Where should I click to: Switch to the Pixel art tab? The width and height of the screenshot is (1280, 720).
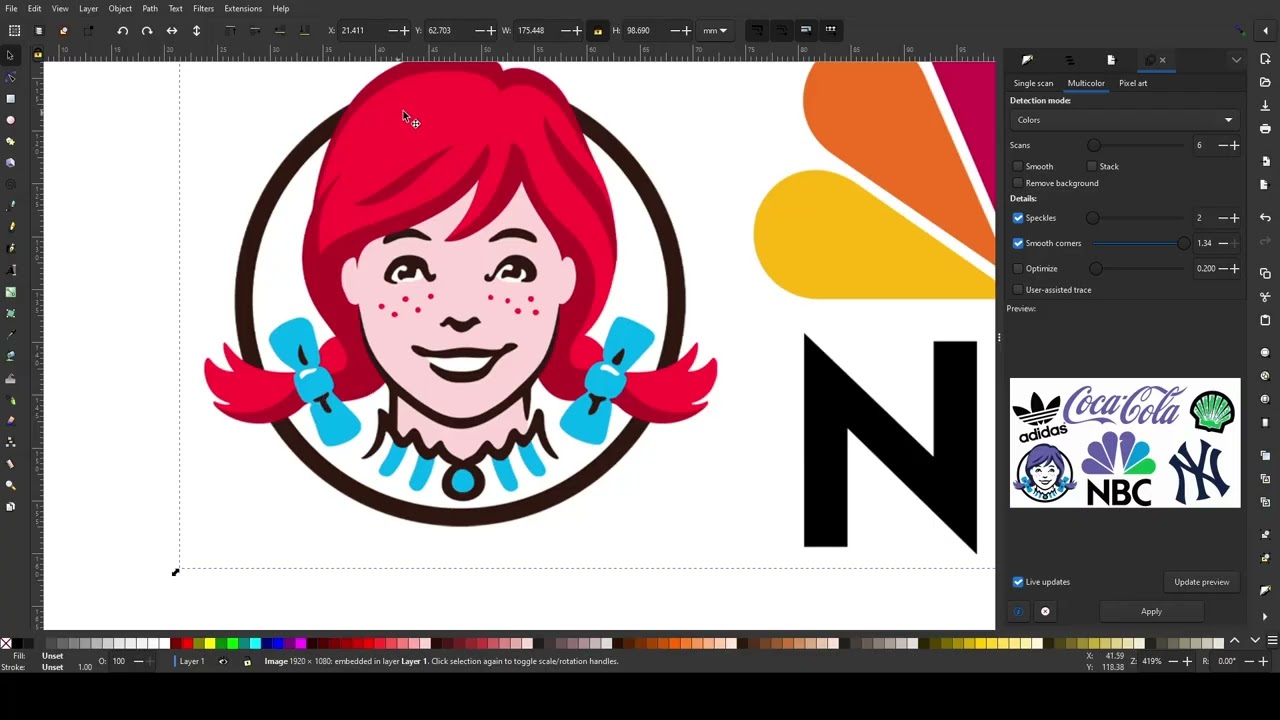(x=1133, y=83)
